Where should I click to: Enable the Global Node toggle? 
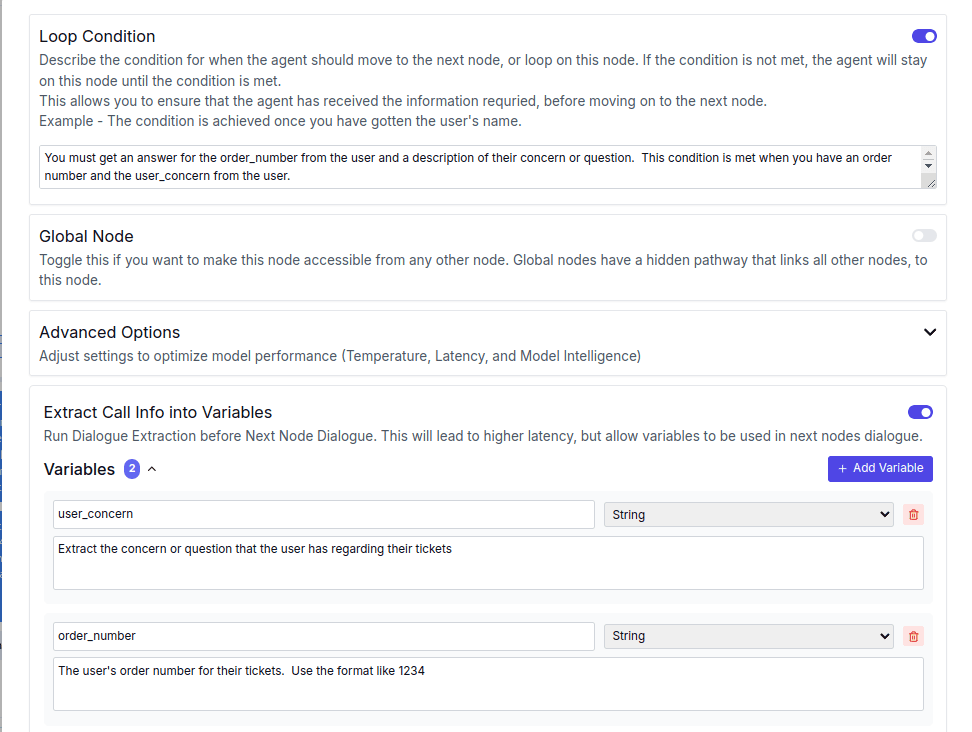point(924,236)
